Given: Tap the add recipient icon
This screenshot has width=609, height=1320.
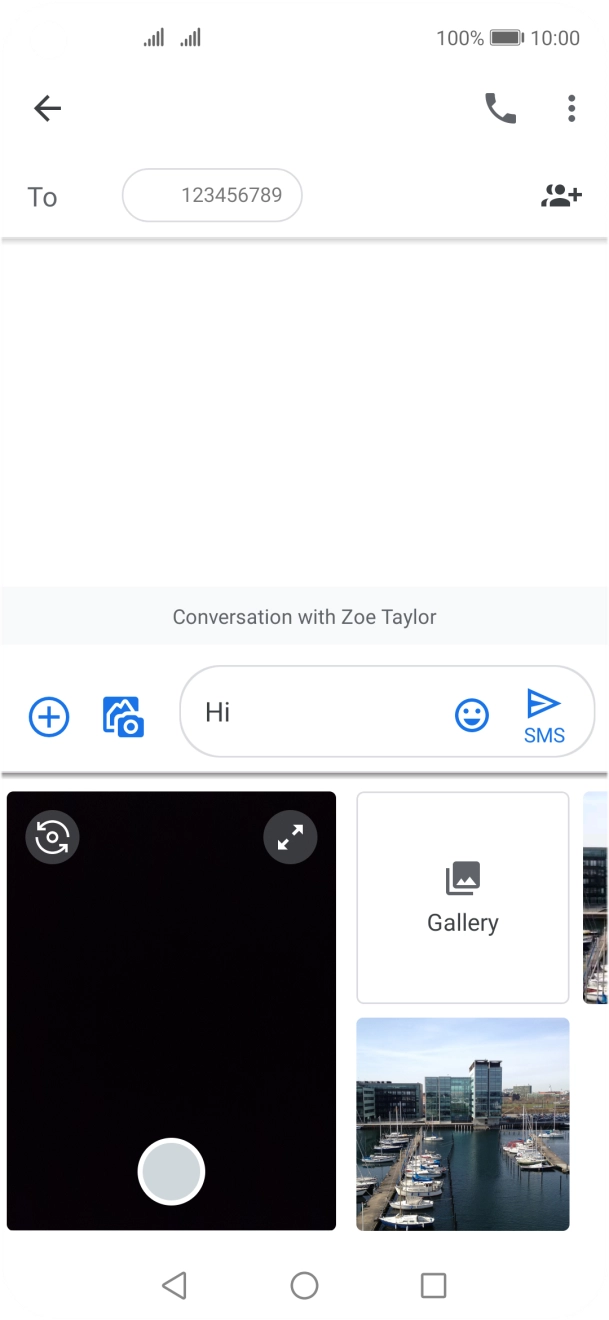Looking at the screenshot, I should tap(561, 196).
